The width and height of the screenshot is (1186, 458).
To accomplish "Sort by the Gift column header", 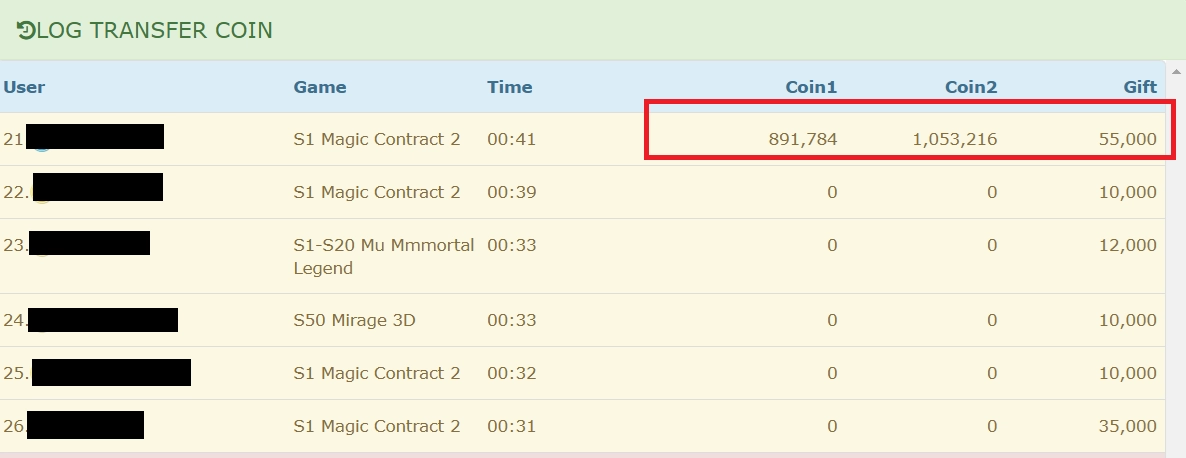I will [1140, 87].
